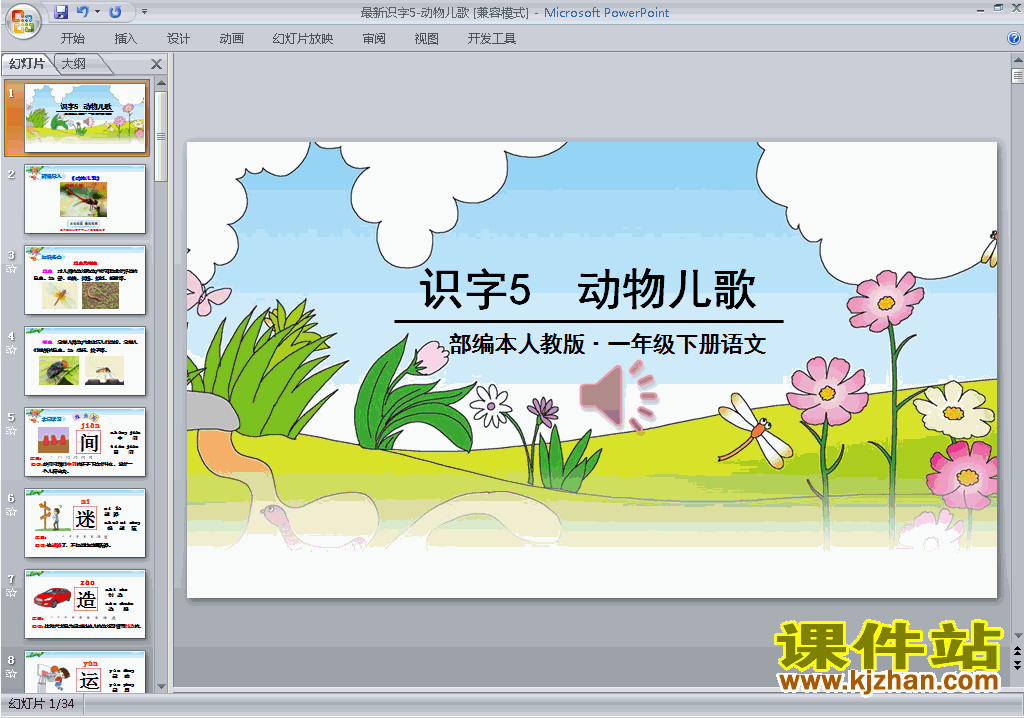This screenshot has height=718, width=1024.
Task: Undo the last action
Action: click(83, 12)
